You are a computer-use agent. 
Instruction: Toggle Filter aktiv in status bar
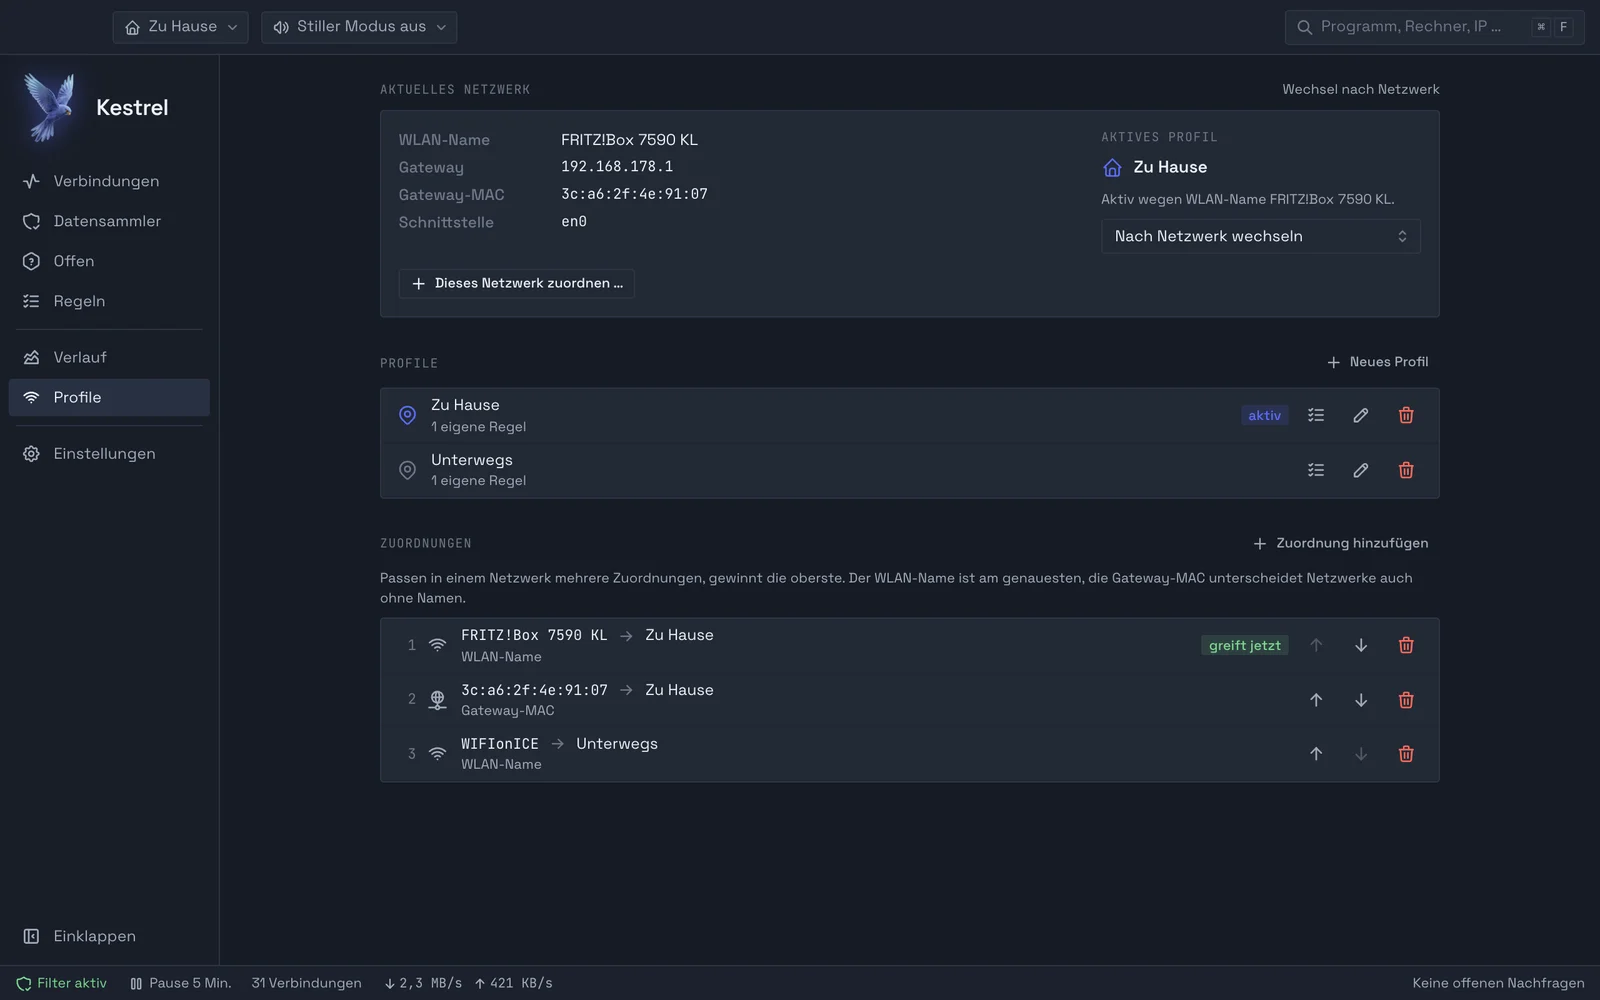click(x=61, y=983)
